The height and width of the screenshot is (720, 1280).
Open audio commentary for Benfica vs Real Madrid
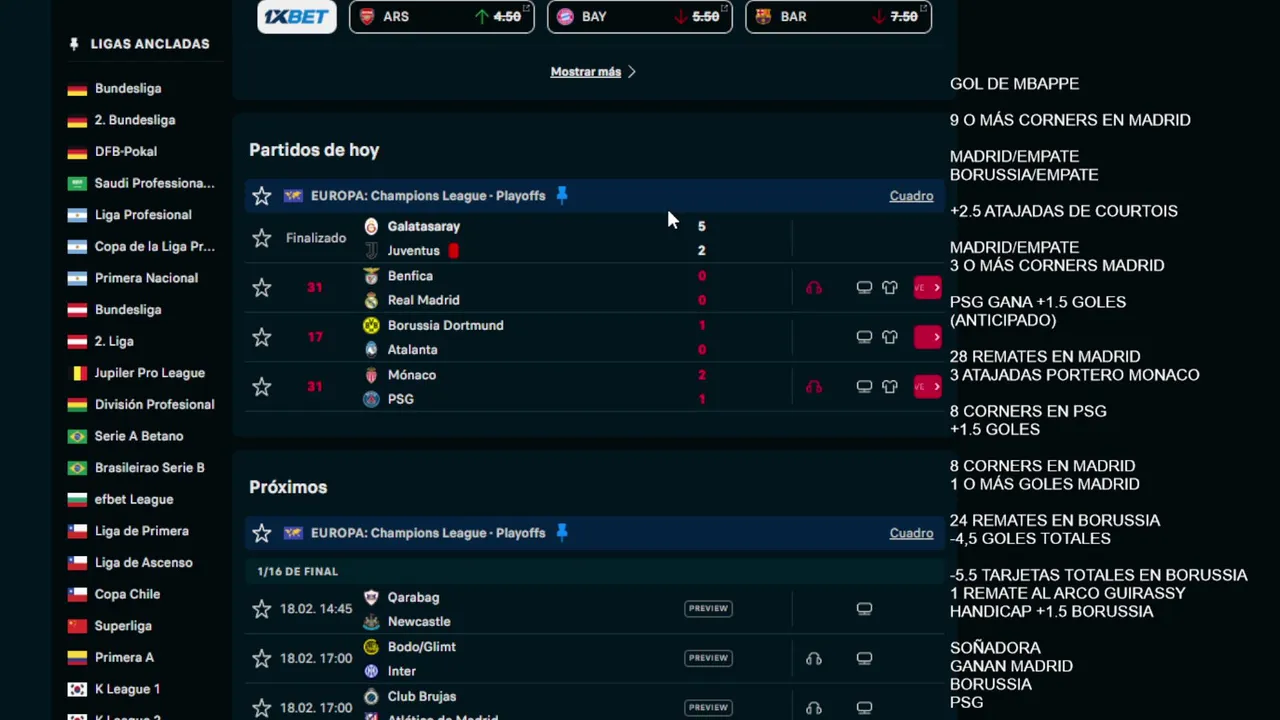click(x=814, y=288)
